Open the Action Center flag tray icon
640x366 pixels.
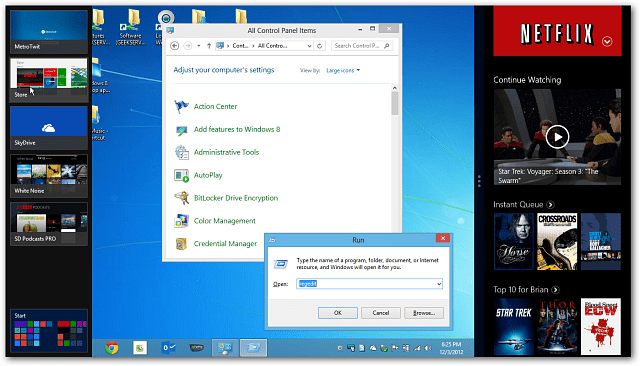(395, 348)
